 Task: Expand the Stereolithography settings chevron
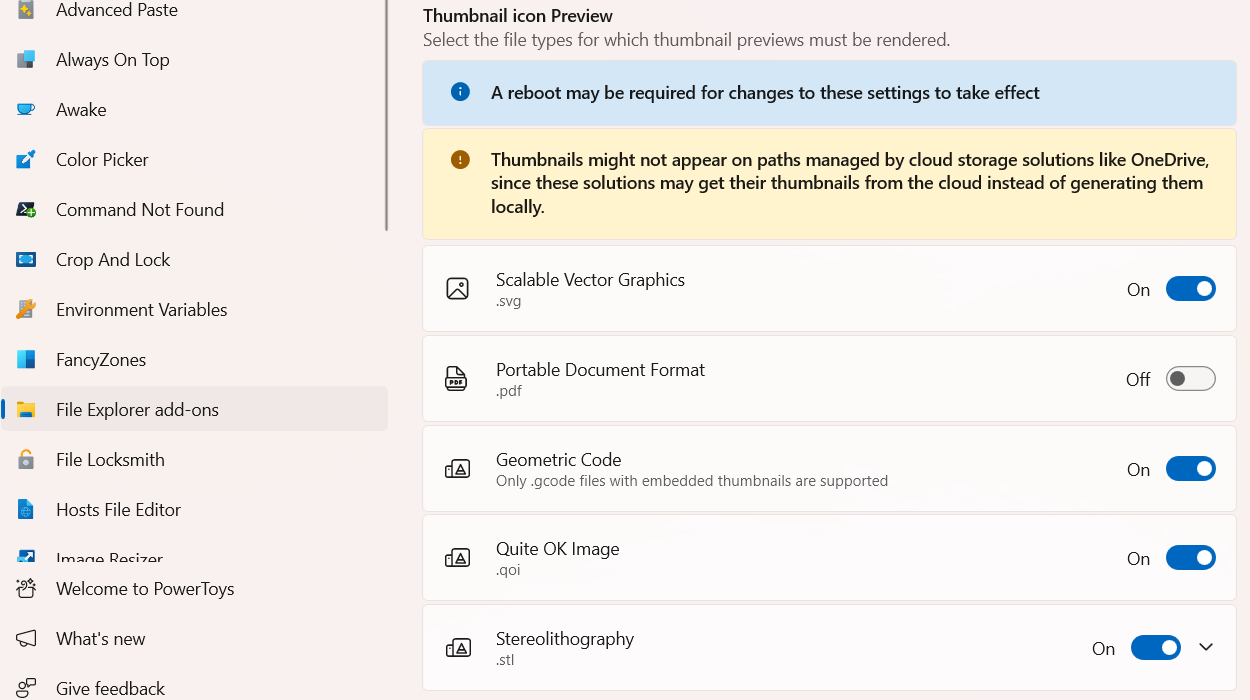[1206, 648]
